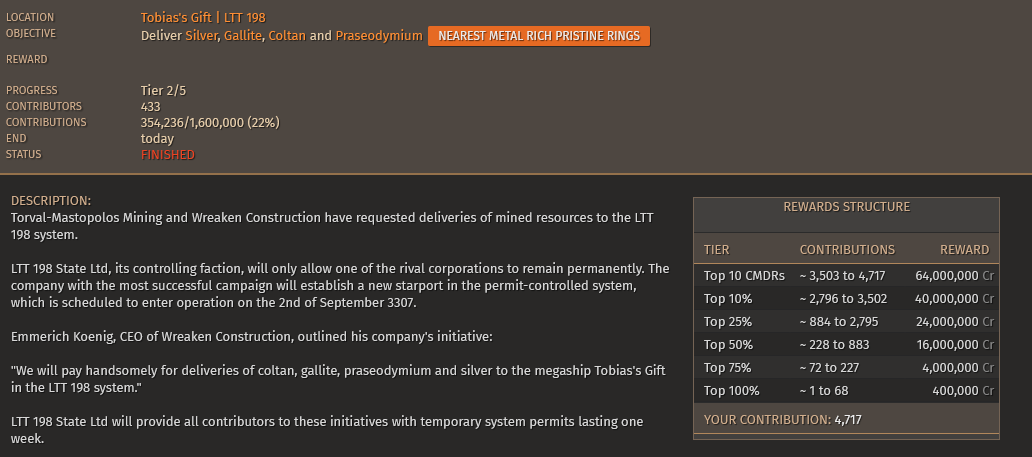
Task: Click the Silver commodity link
Action: 201,36
